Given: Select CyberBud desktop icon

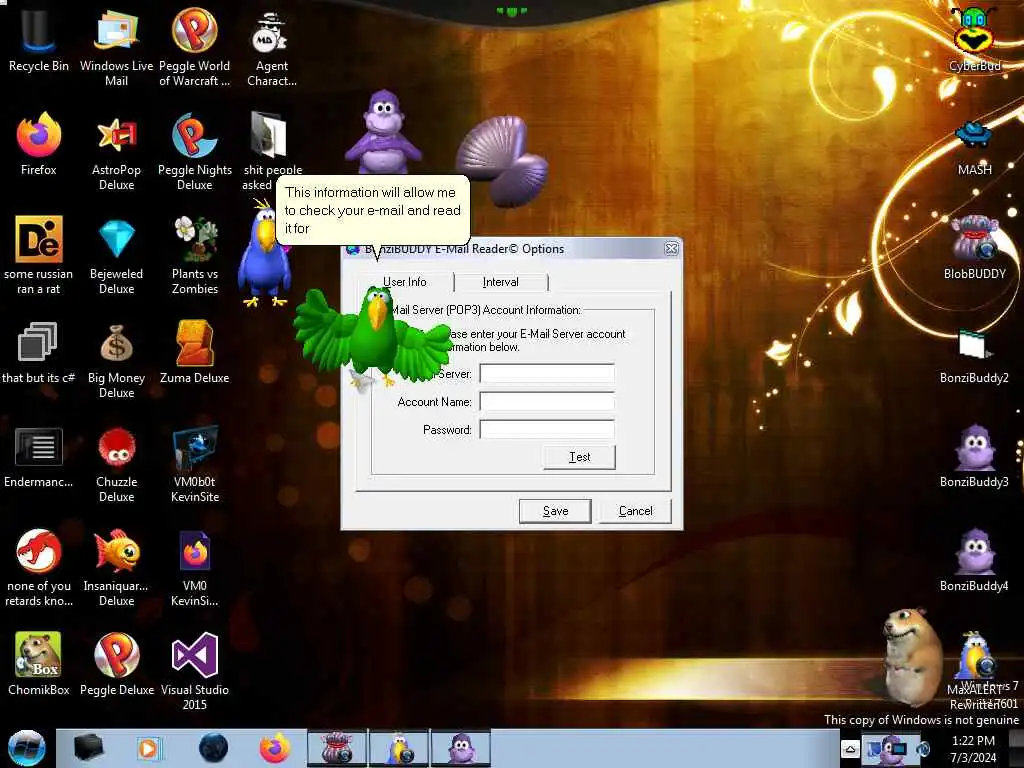Looking at the screenshot, I should point(974,39).
